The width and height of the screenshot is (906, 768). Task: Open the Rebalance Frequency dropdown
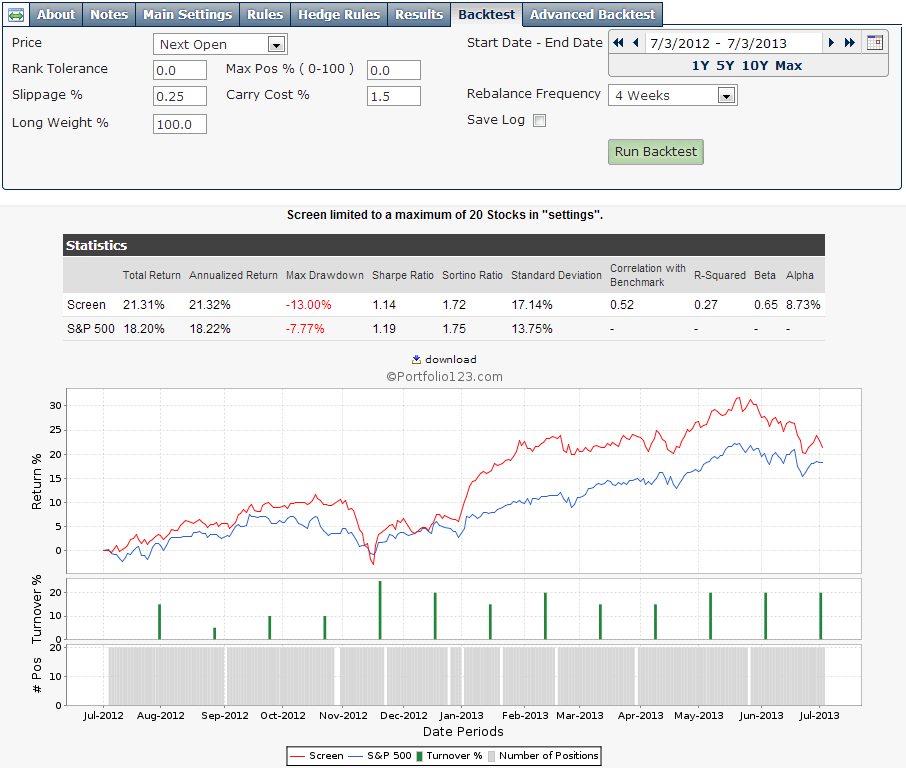pos(670,95)
